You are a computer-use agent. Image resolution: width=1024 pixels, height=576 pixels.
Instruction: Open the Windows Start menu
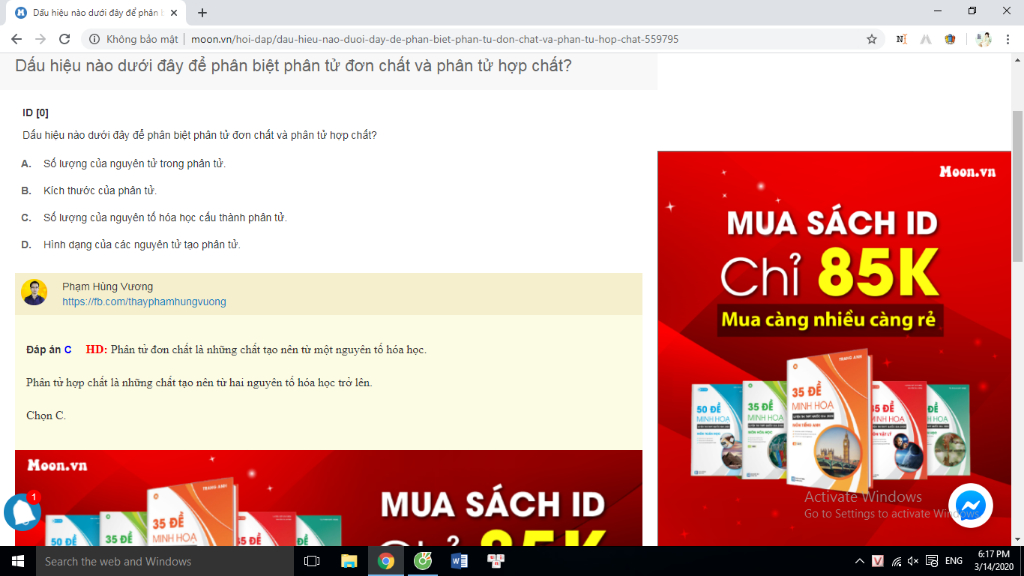[x=18, y=561]
